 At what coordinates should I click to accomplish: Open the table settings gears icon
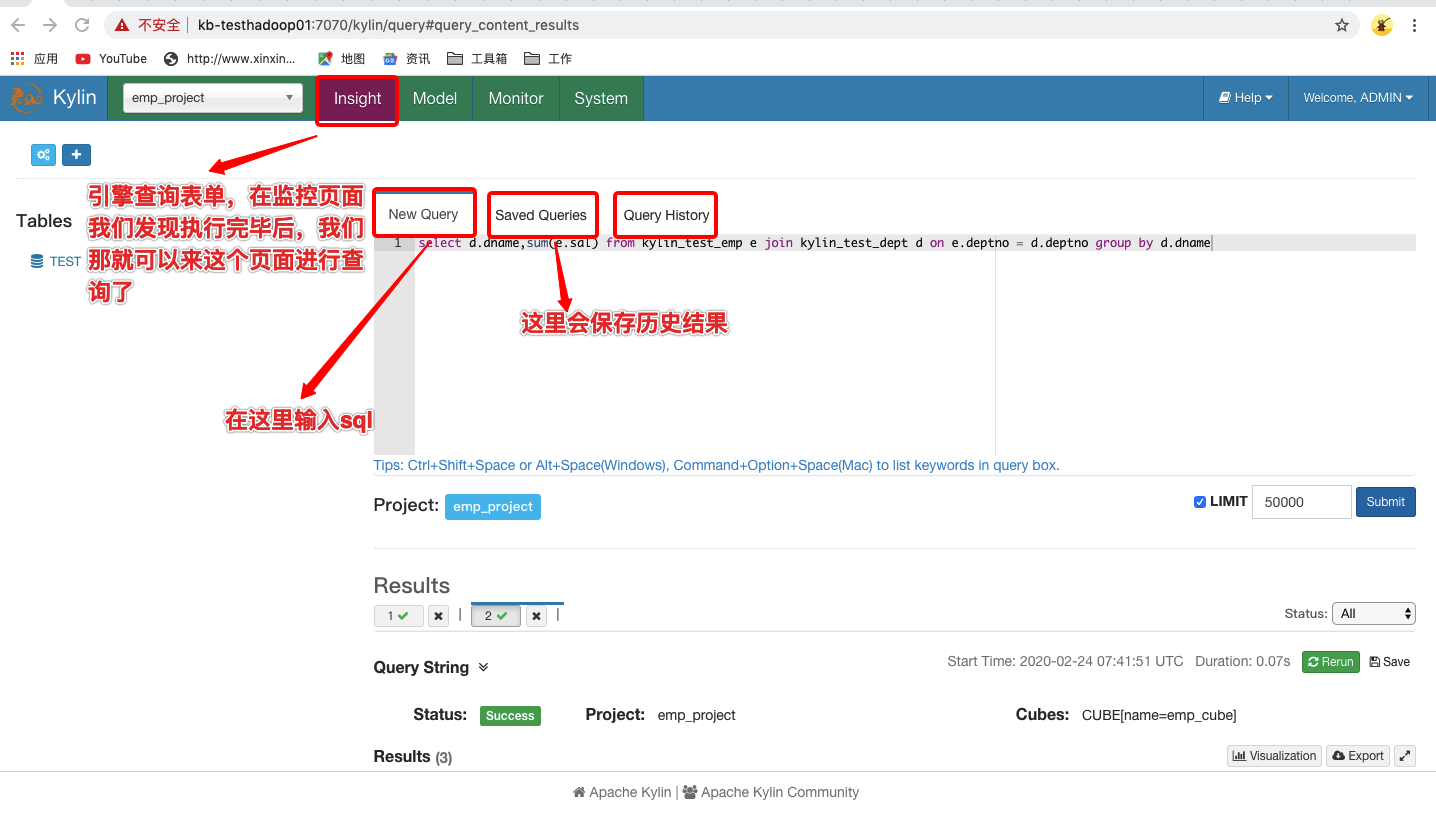tap(42, 154)
